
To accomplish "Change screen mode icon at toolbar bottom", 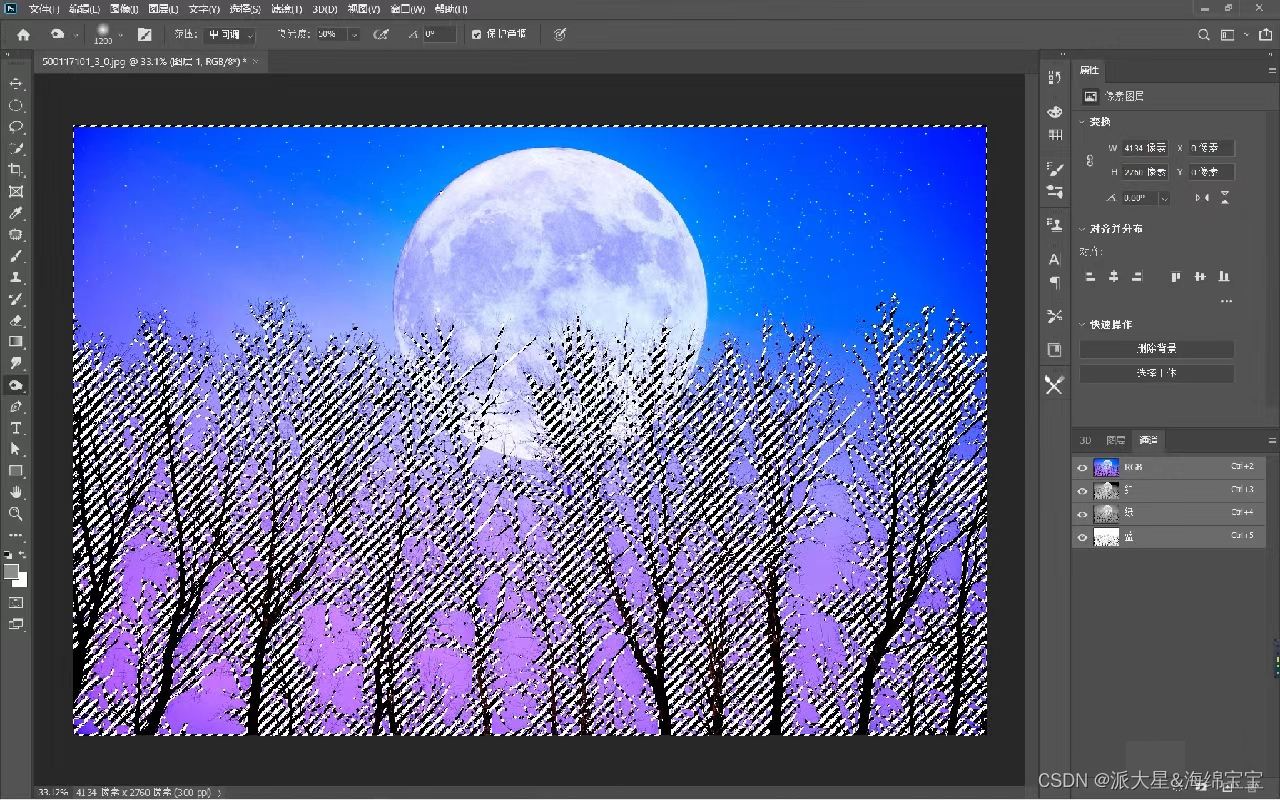I will [16, 624].
